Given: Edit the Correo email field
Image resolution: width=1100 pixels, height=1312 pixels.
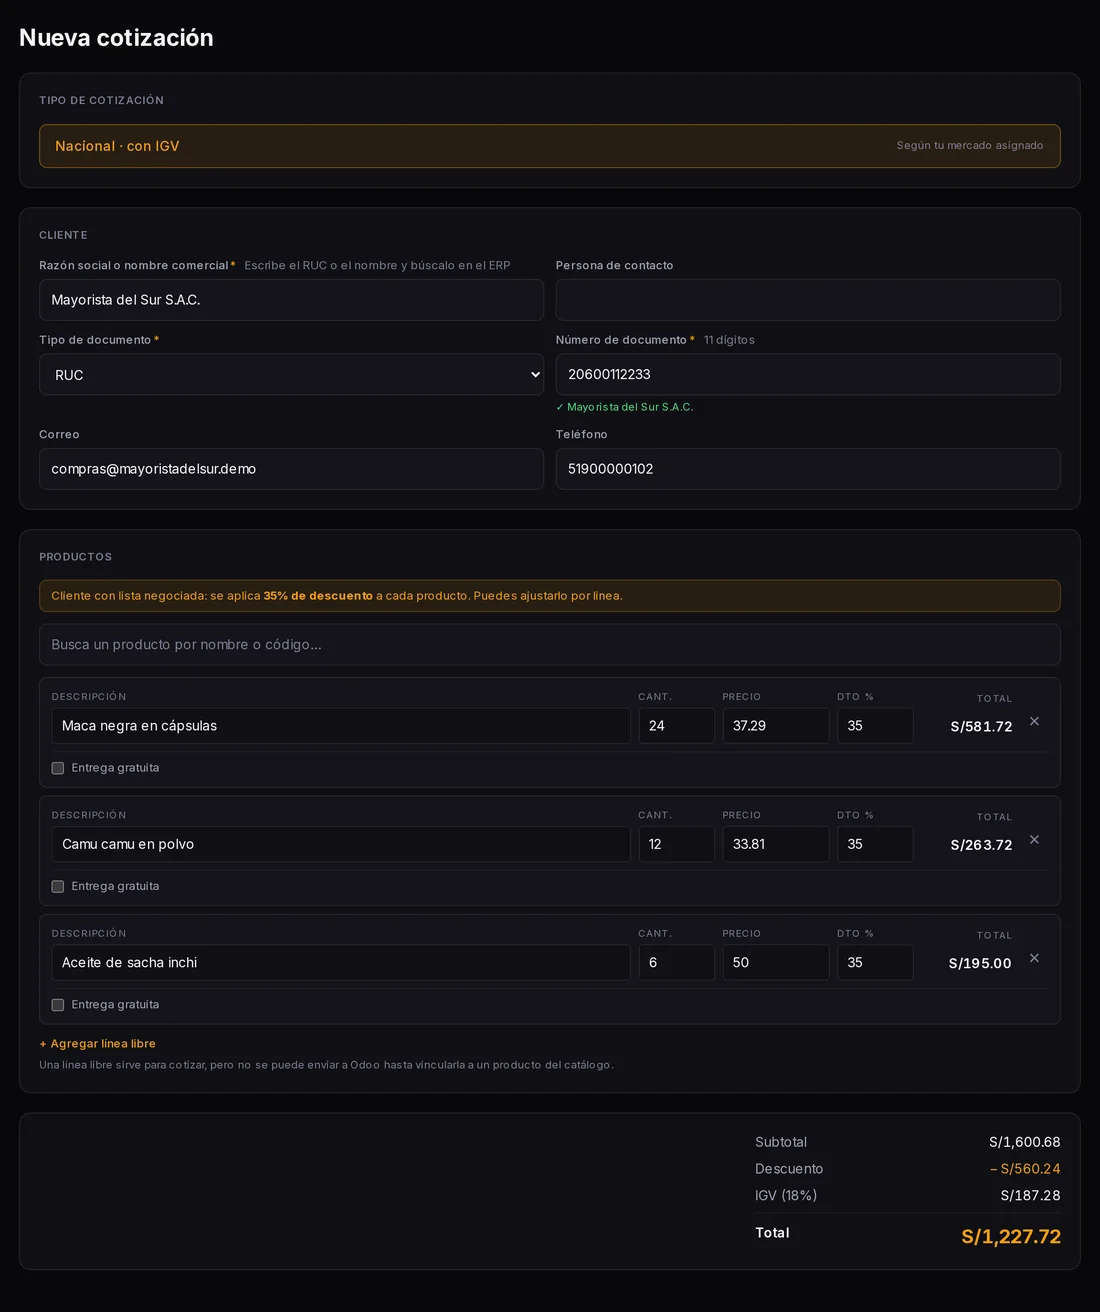Looking at the screenshot, I should click(291, 469).
